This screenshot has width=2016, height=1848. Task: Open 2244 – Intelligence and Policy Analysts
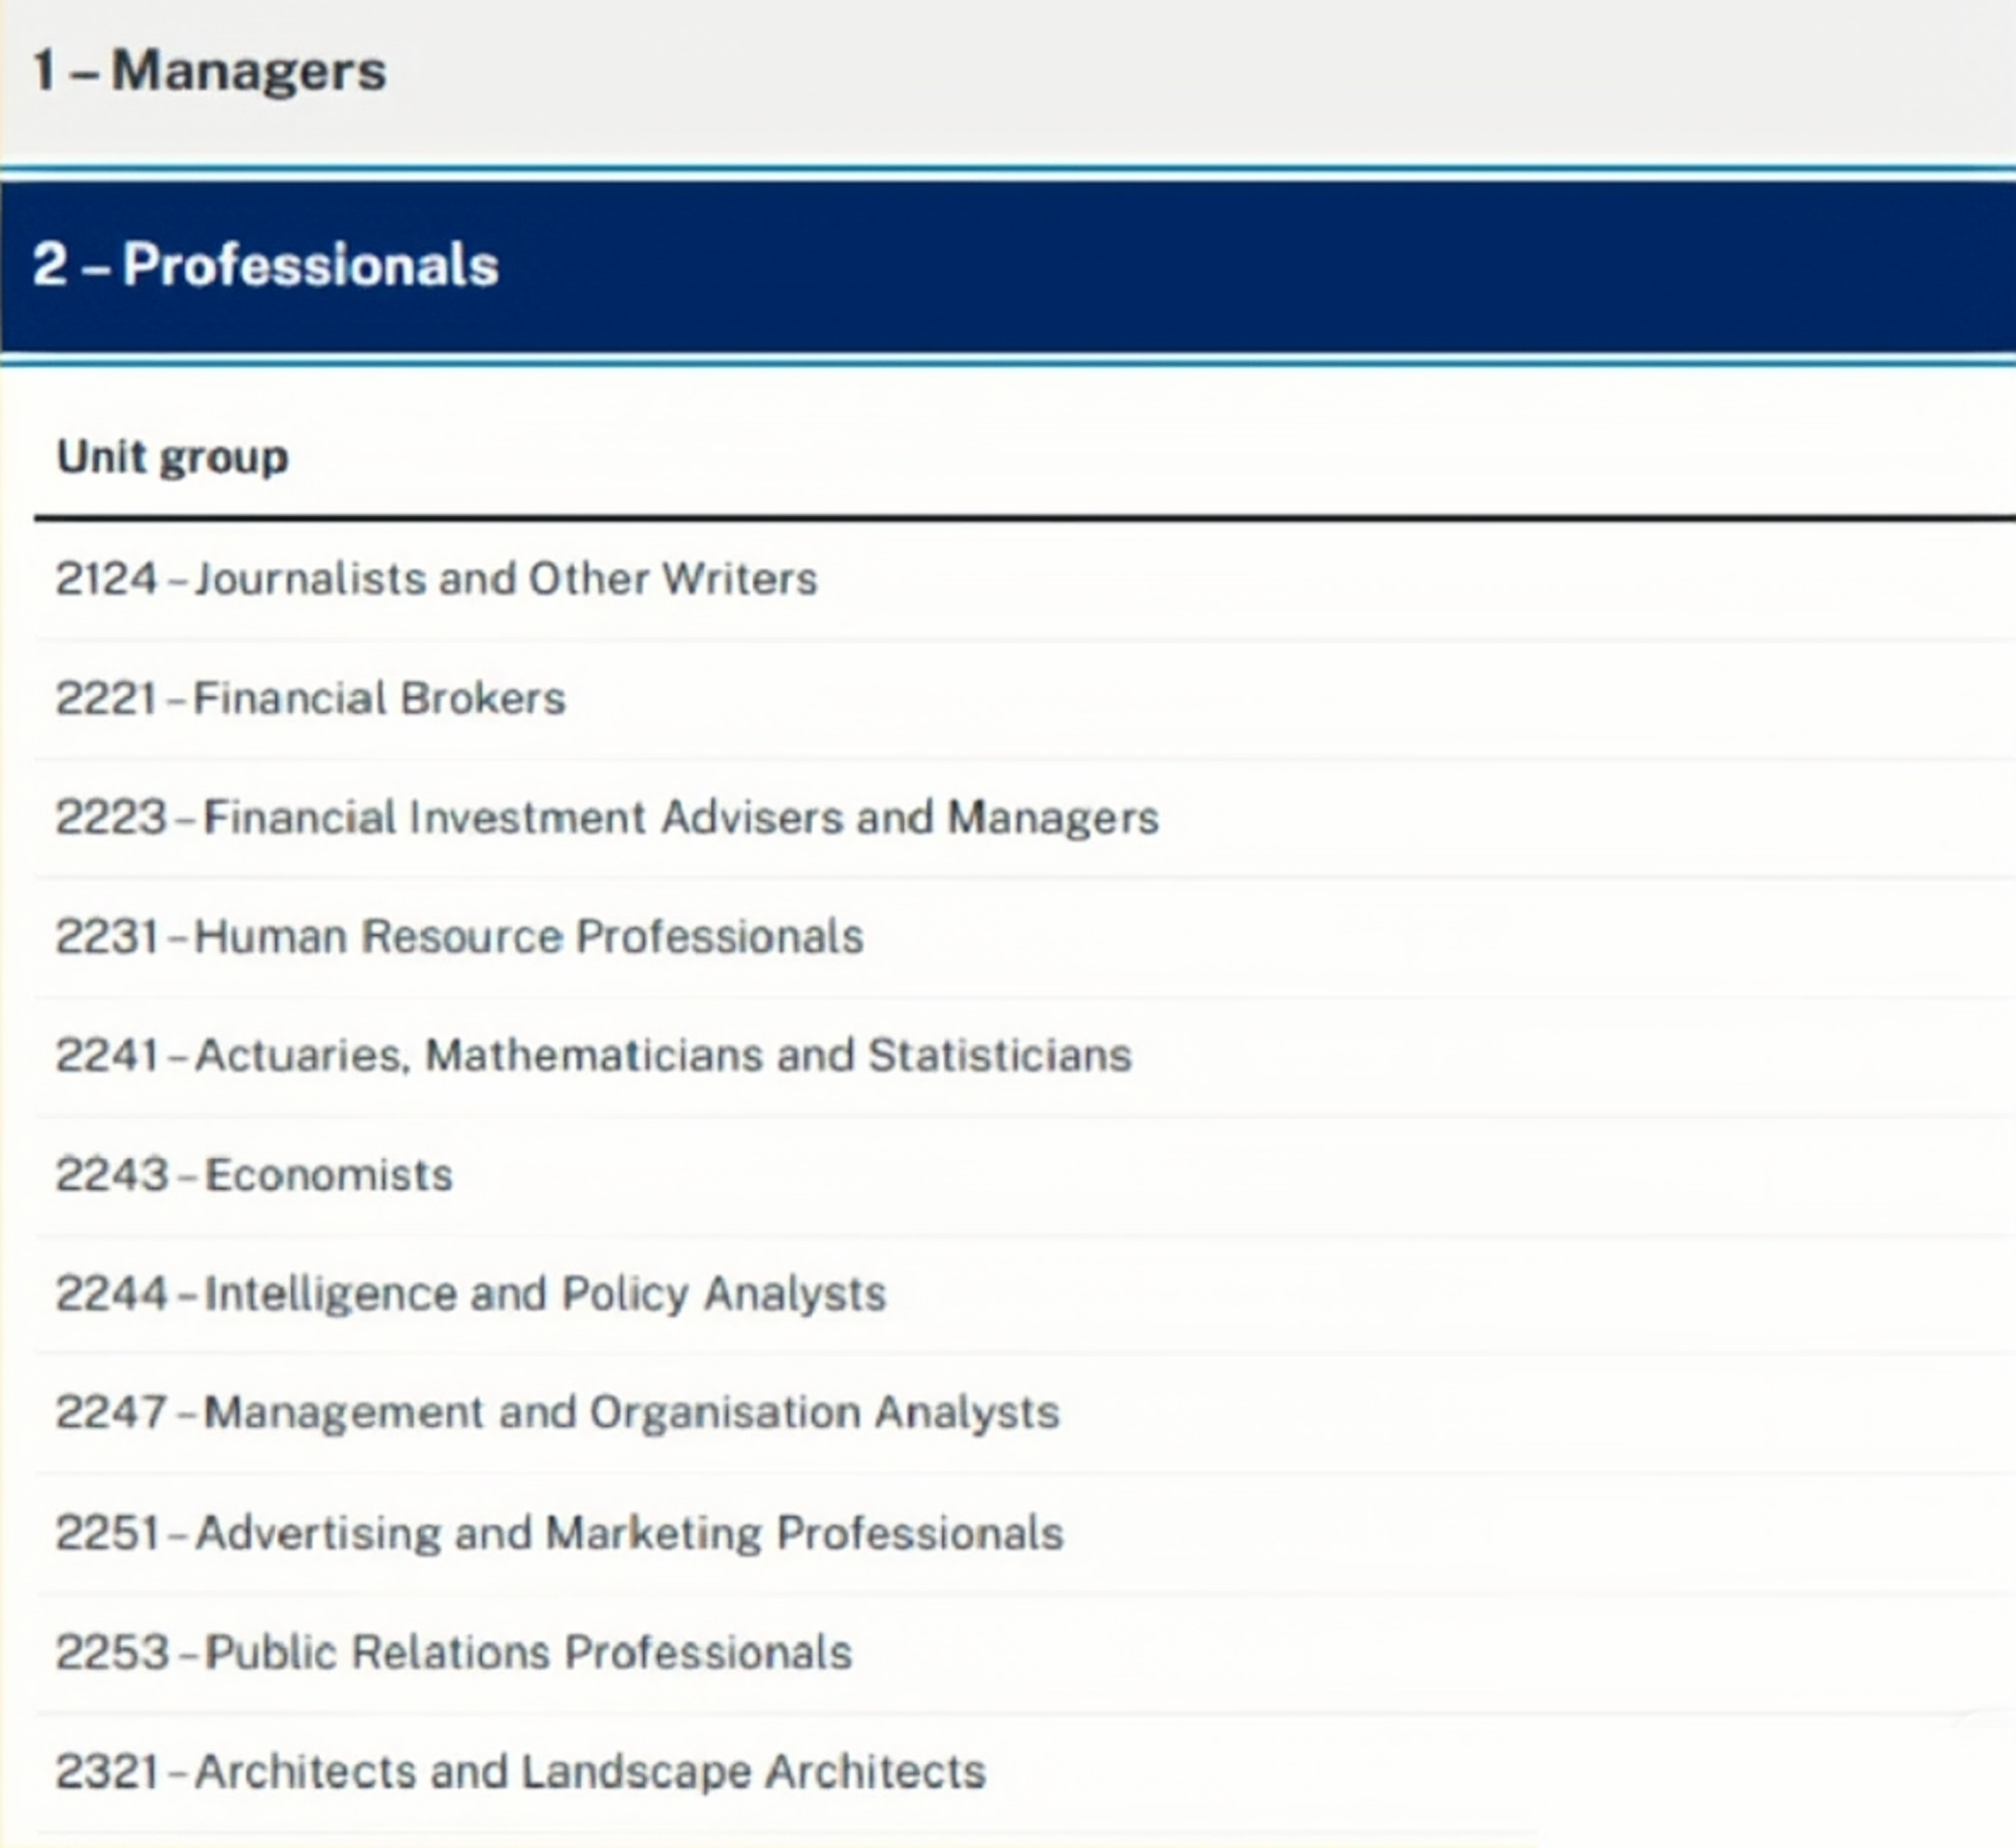point(470,1293)
